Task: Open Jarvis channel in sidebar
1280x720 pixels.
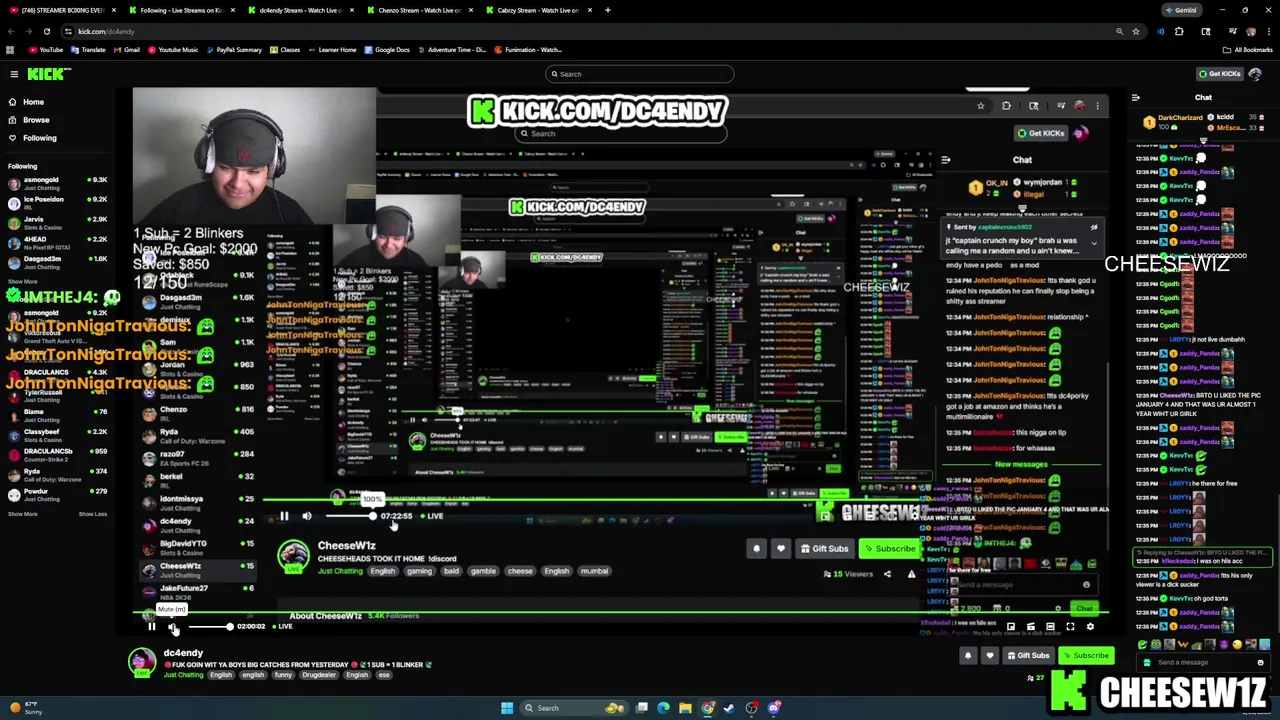Action: (x=57, y=223)
